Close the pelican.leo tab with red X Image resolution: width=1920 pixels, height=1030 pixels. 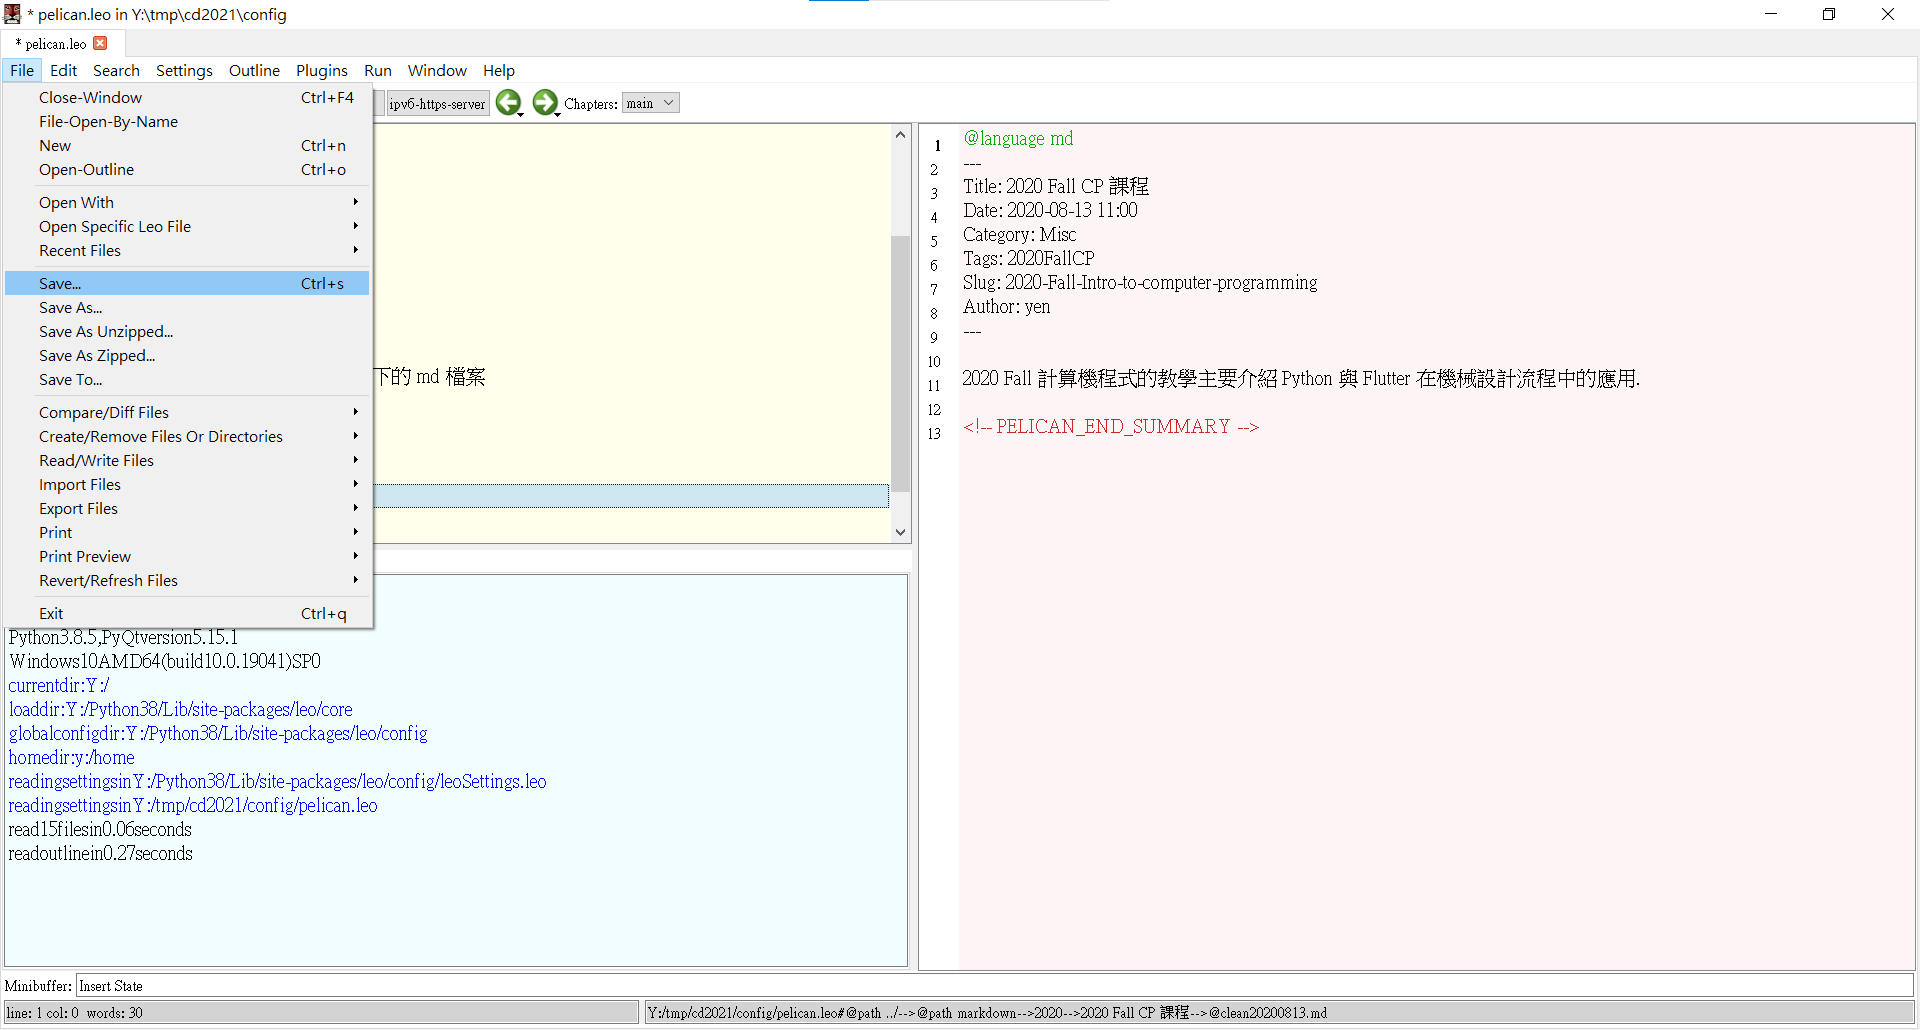tap(100, 43)
